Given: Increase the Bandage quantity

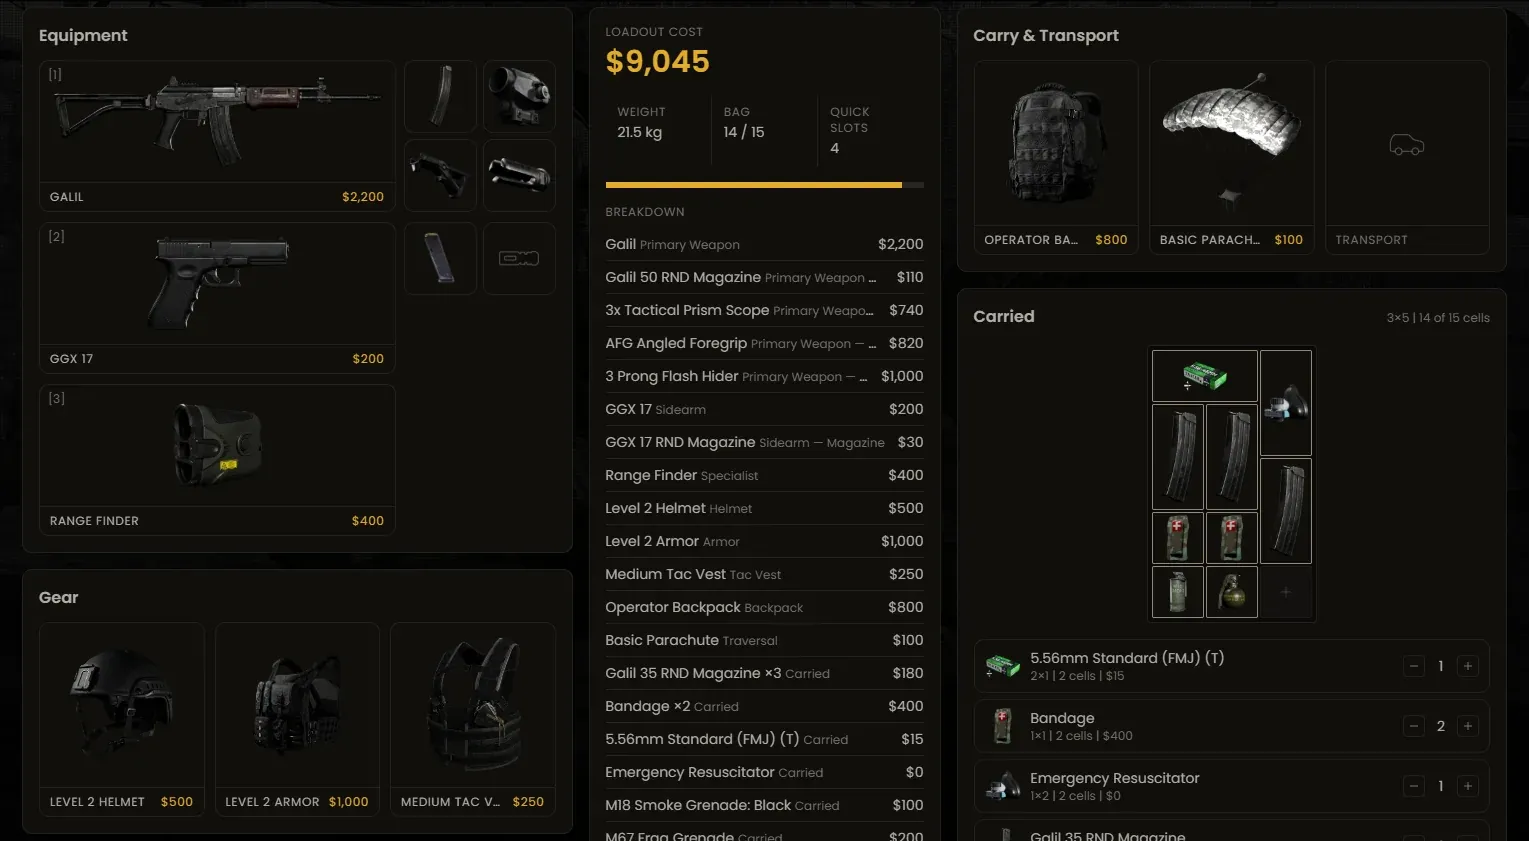Looking at the screenshot, I should coord(1468,726).
